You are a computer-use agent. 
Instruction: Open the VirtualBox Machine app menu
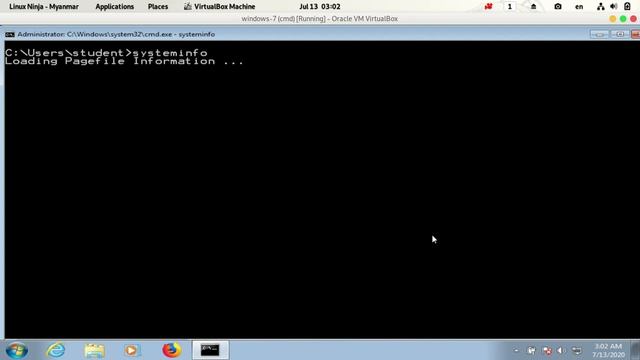220,7
